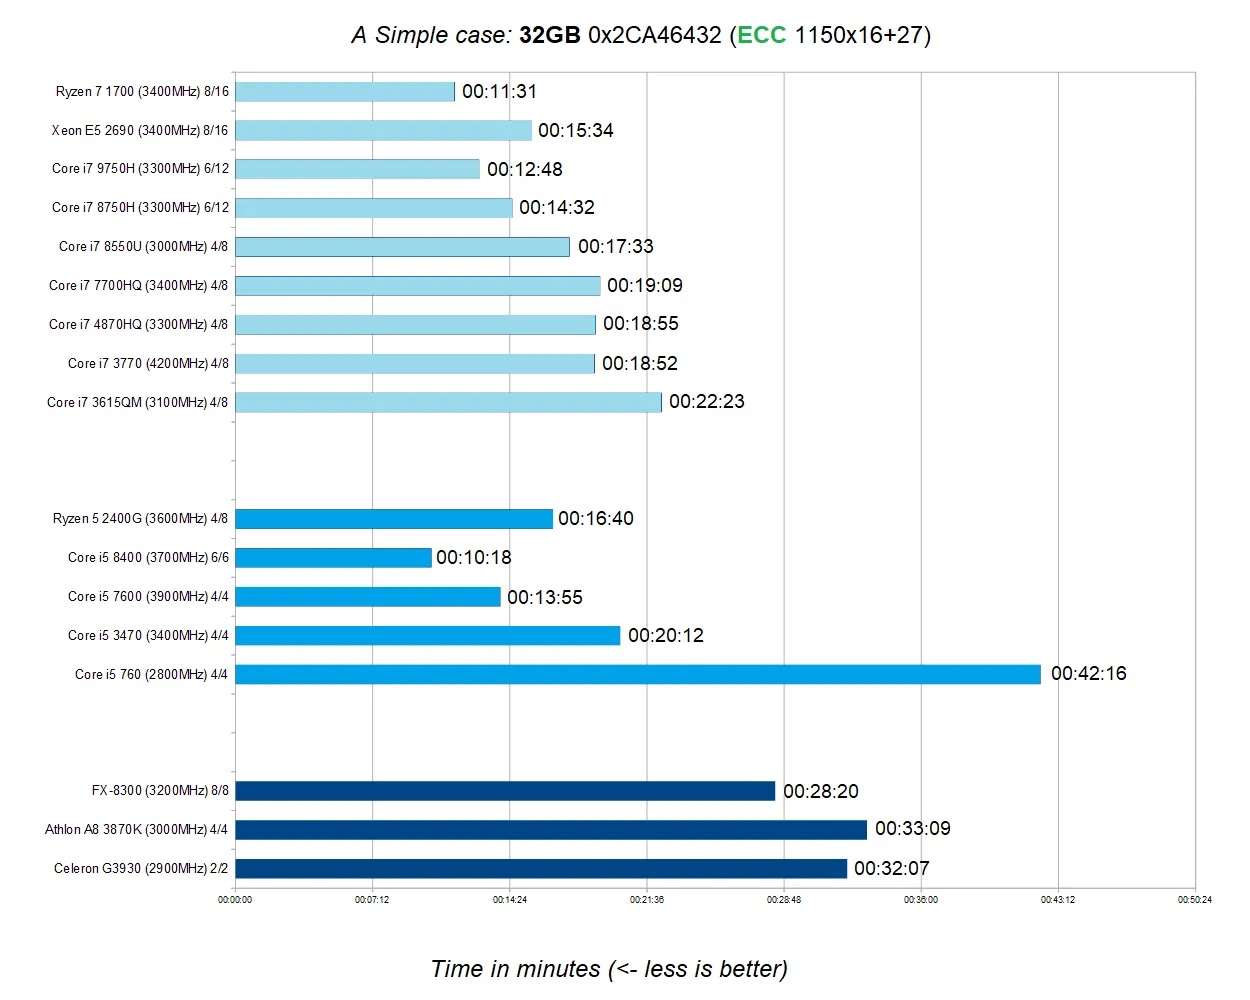The image size is (1250, 1000).
Task: Click the Core i5 8400 bar
Action: click(x=333, y=558)
